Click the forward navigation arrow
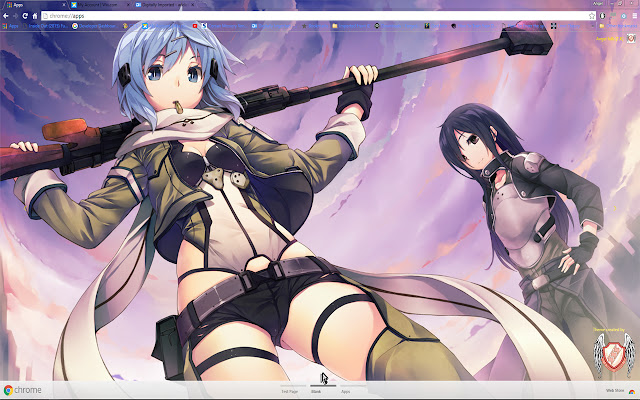 (15, 16)
